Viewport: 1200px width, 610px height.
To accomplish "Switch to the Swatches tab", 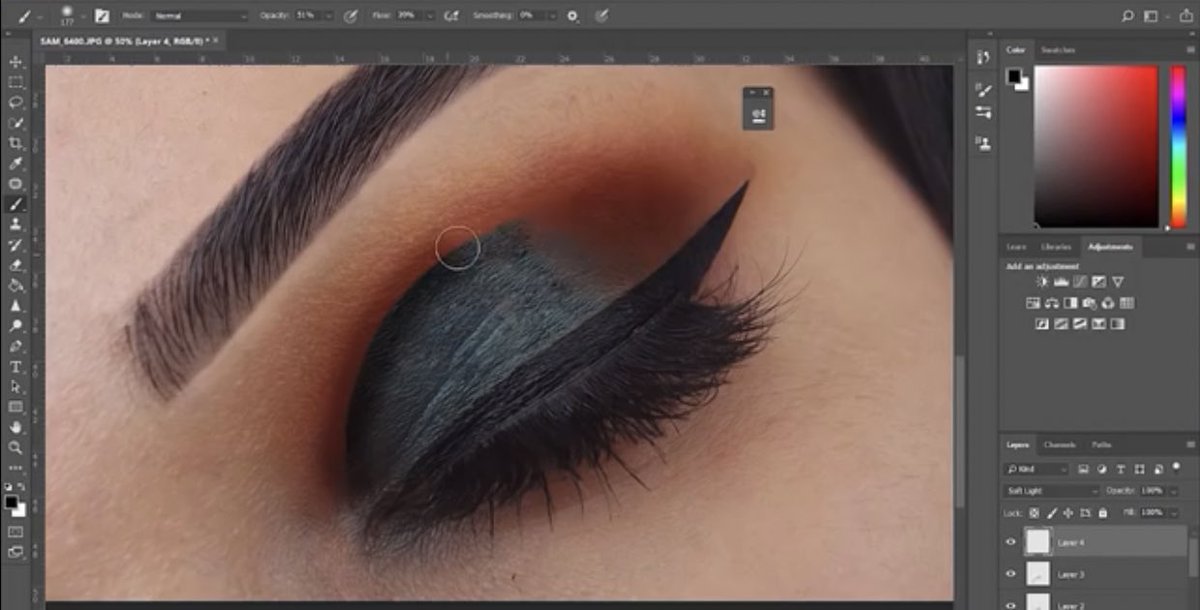I will [x=1056, y=50].
